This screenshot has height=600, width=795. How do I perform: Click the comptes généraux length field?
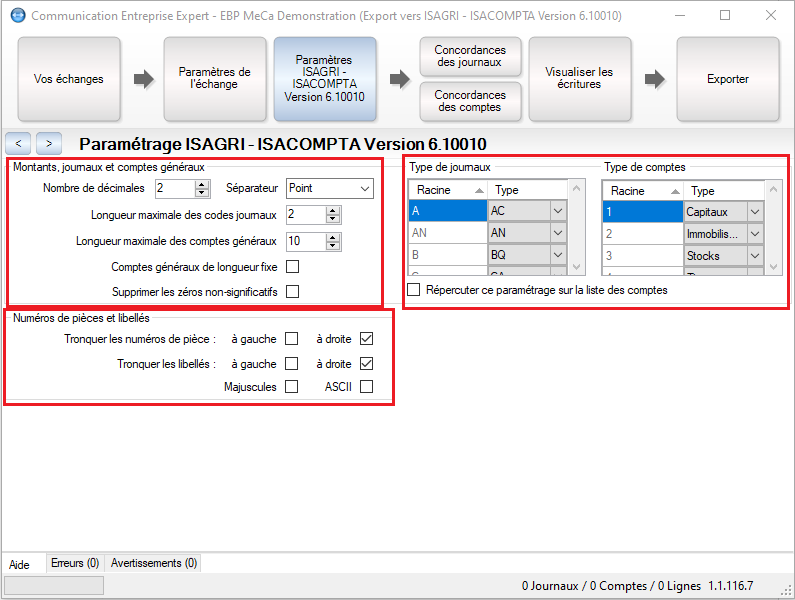[306, 241]
